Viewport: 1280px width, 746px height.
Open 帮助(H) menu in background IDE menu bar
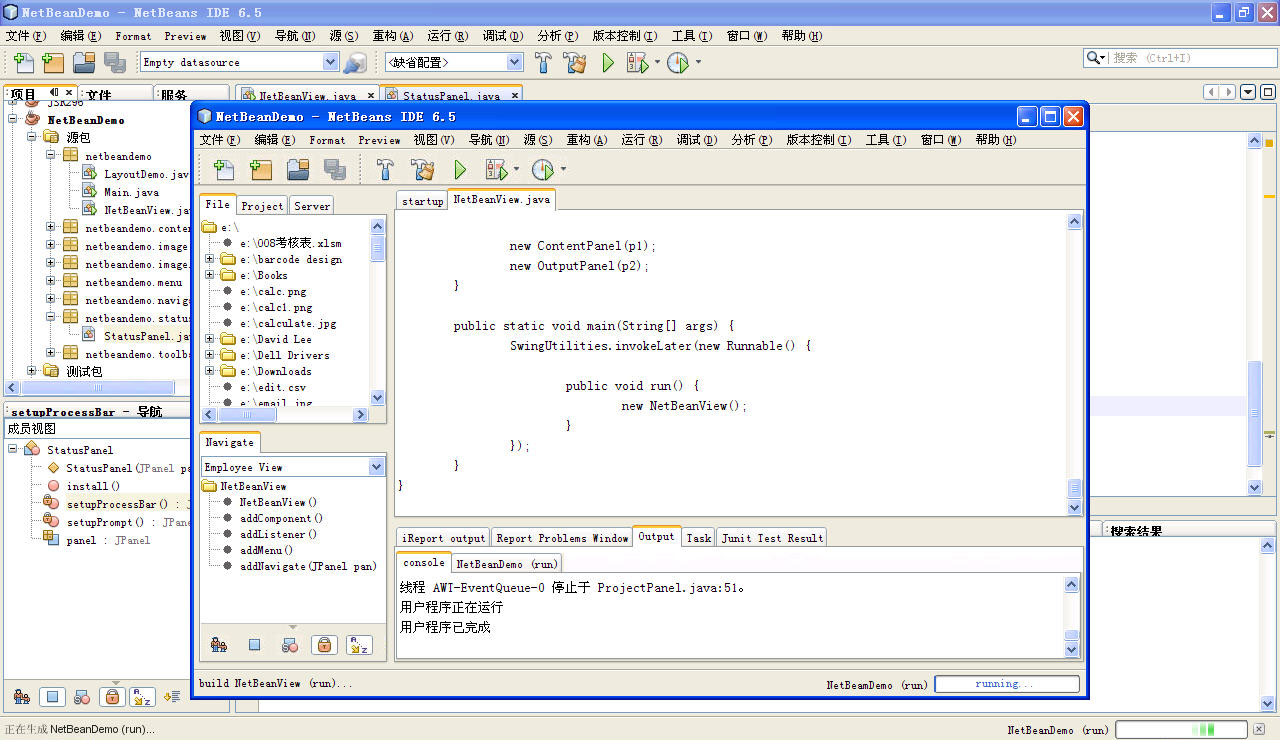tap(802, 36)
